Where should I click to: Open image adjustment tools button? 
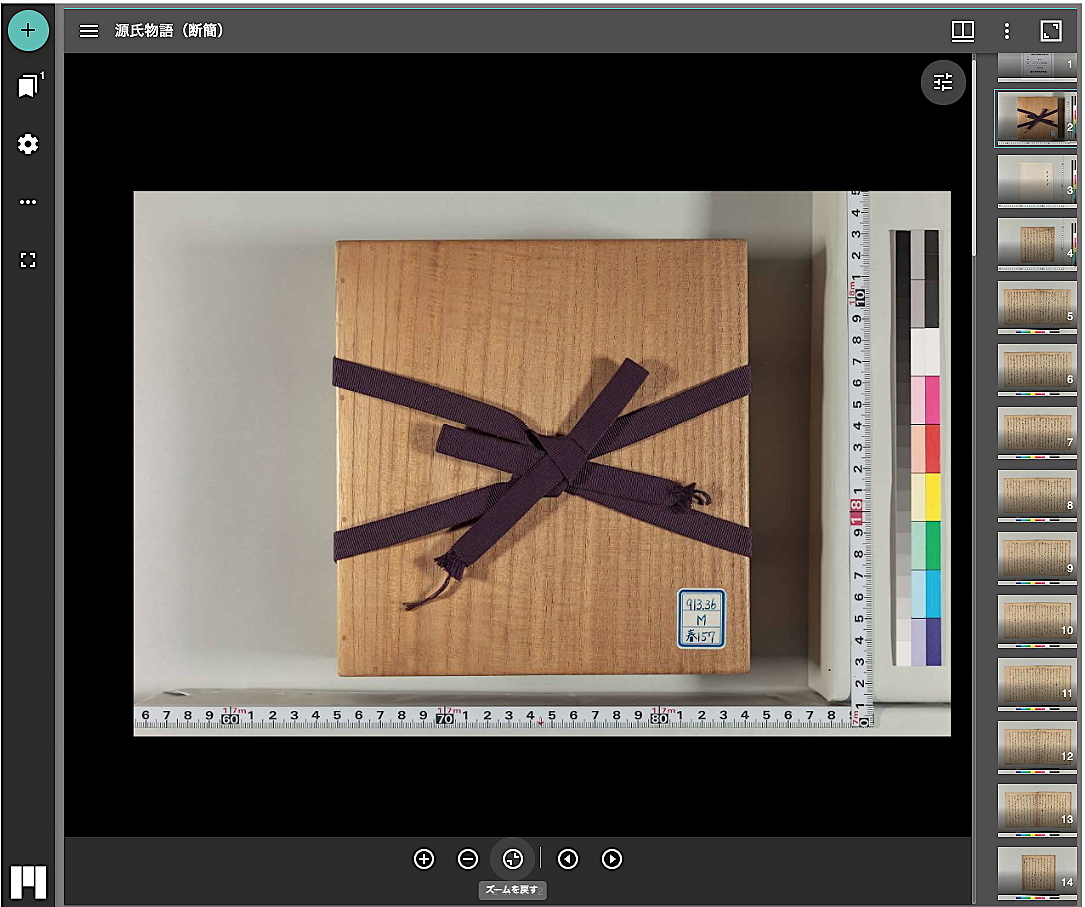coord(943,82)
